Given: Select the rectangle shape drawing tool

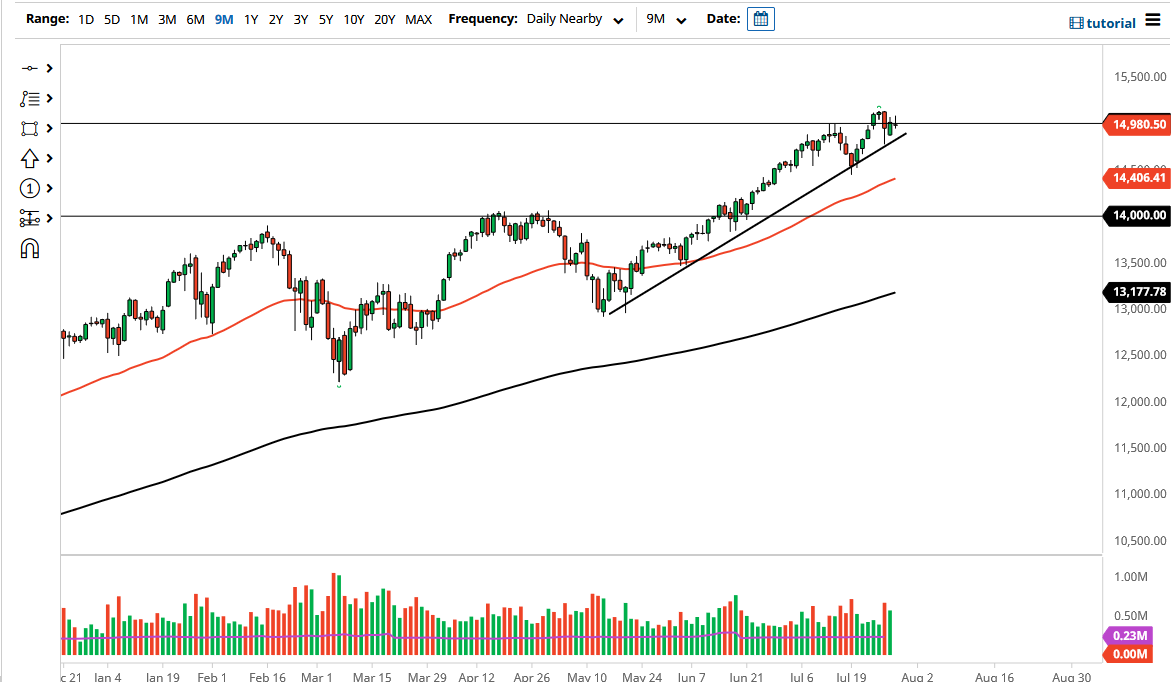Looking at the screenshot, I should pyautogui.click(x=30, y=128).
